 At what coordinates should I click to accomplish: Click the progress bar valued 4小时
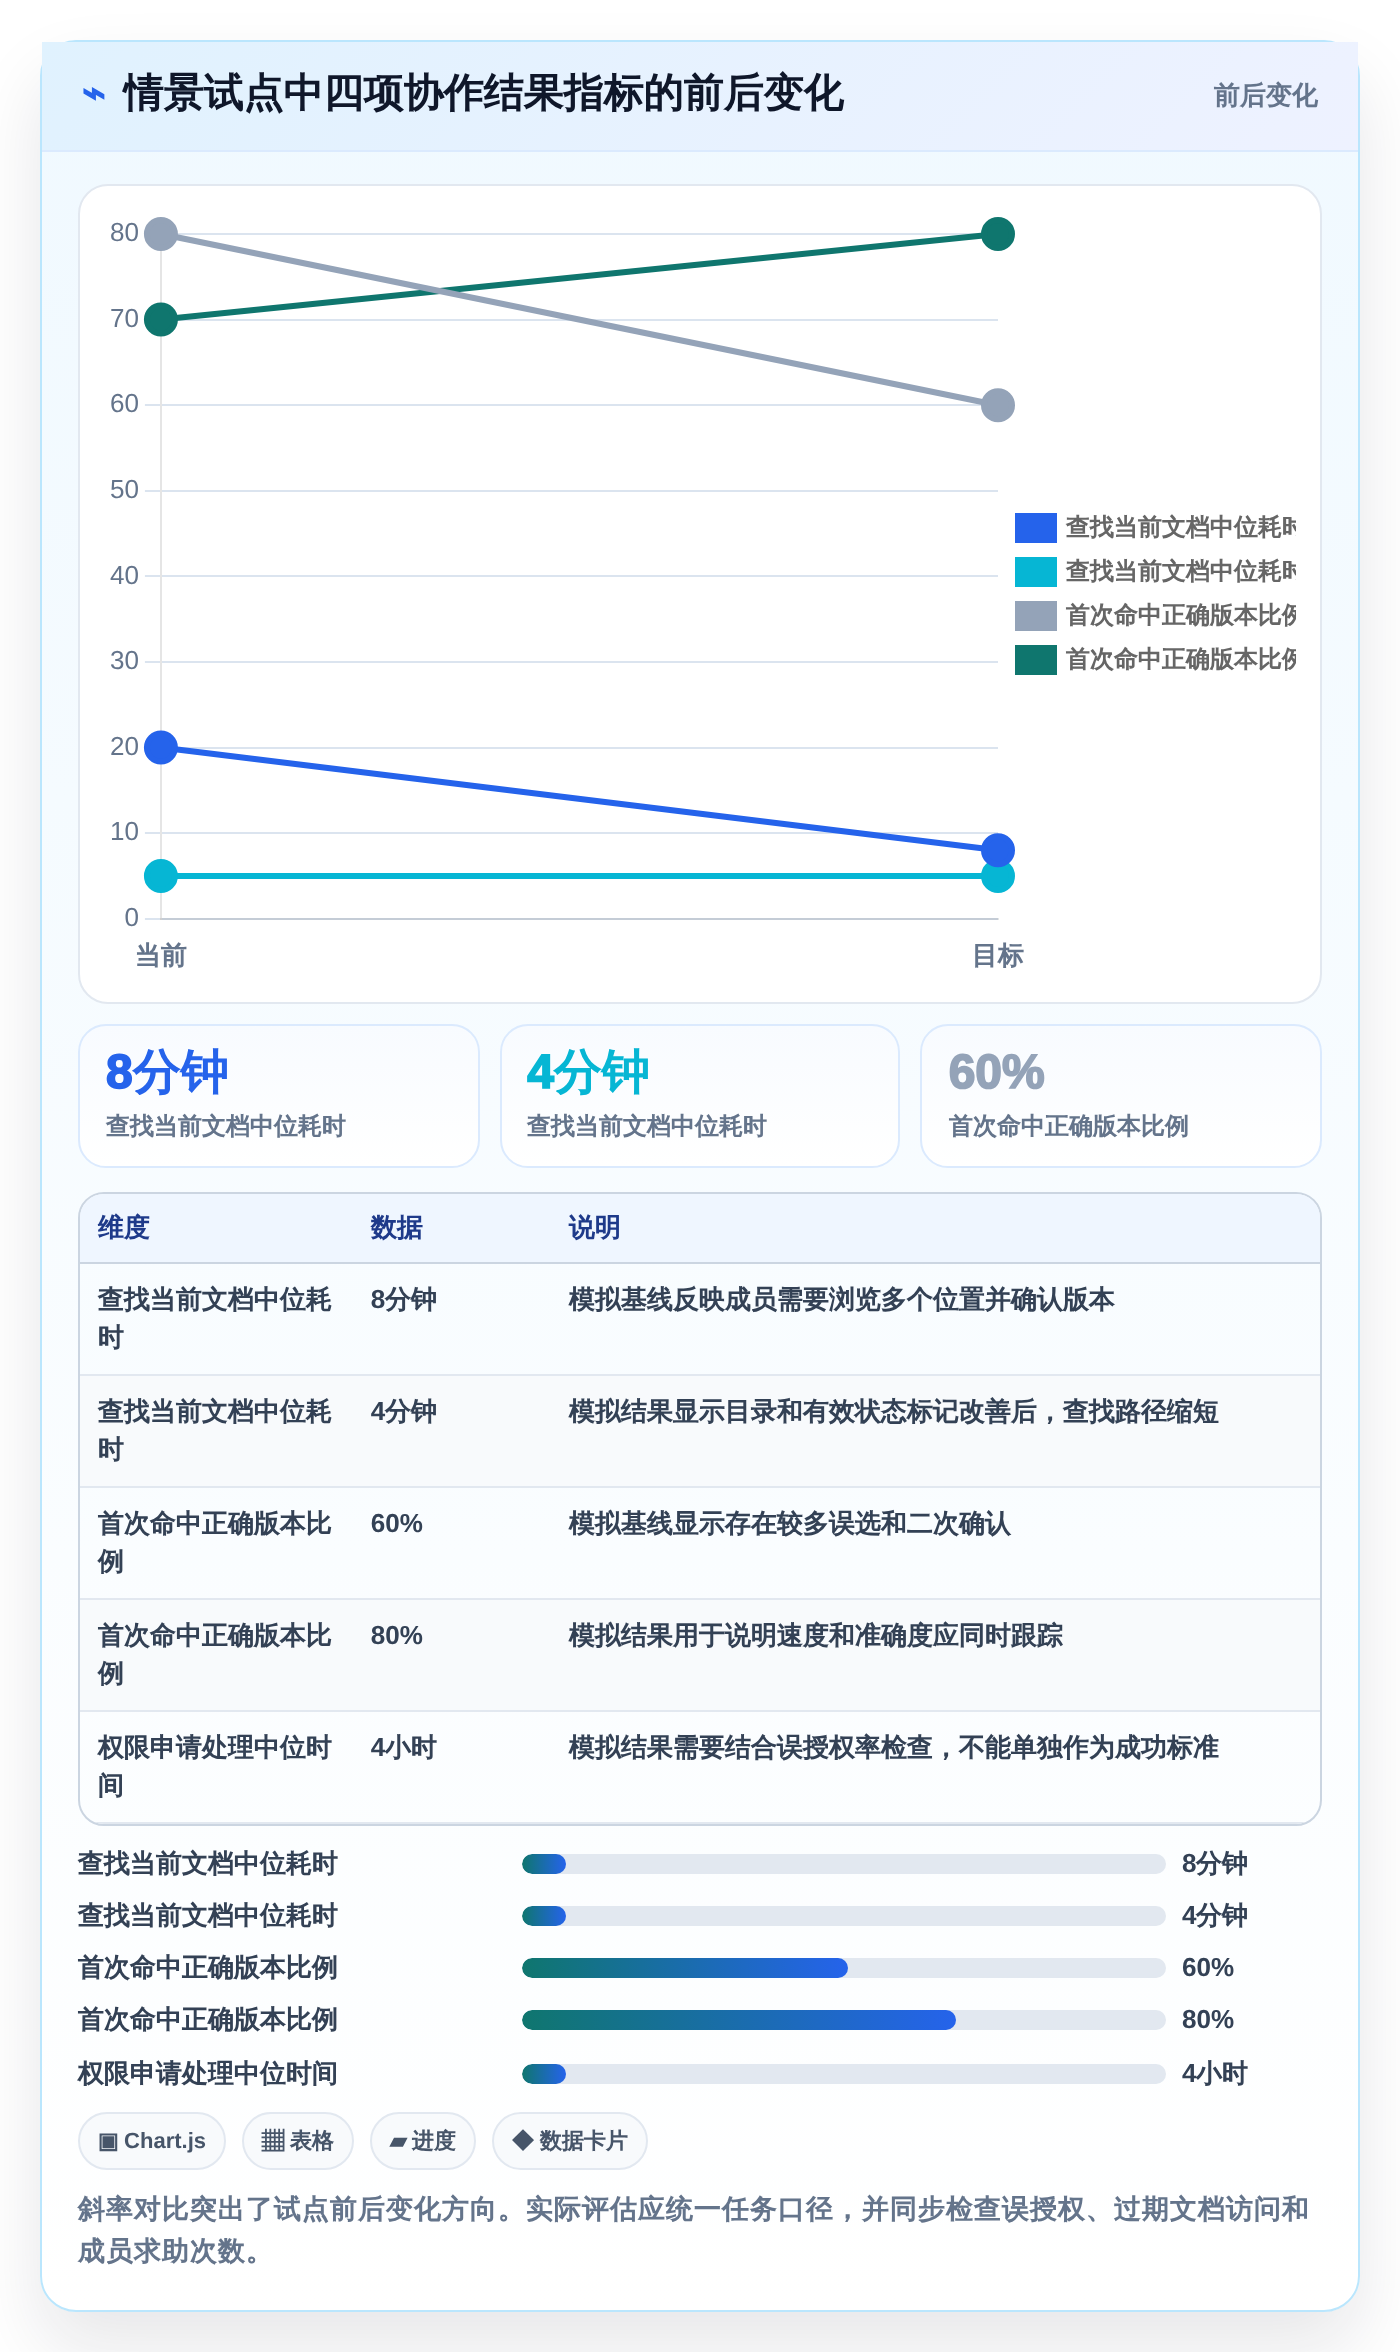[844, 2074]
